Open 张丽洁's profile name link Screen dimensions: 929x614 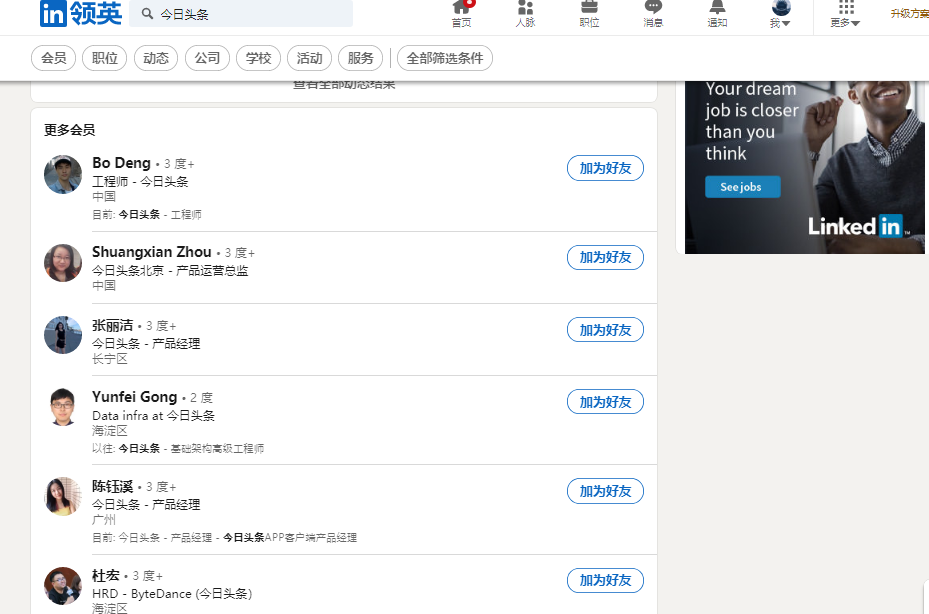click(x=113, y=325)
